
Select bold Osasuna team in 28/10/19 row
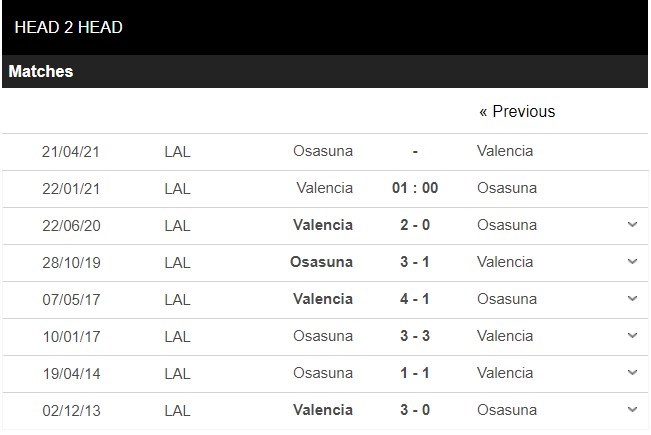(321, 262)
